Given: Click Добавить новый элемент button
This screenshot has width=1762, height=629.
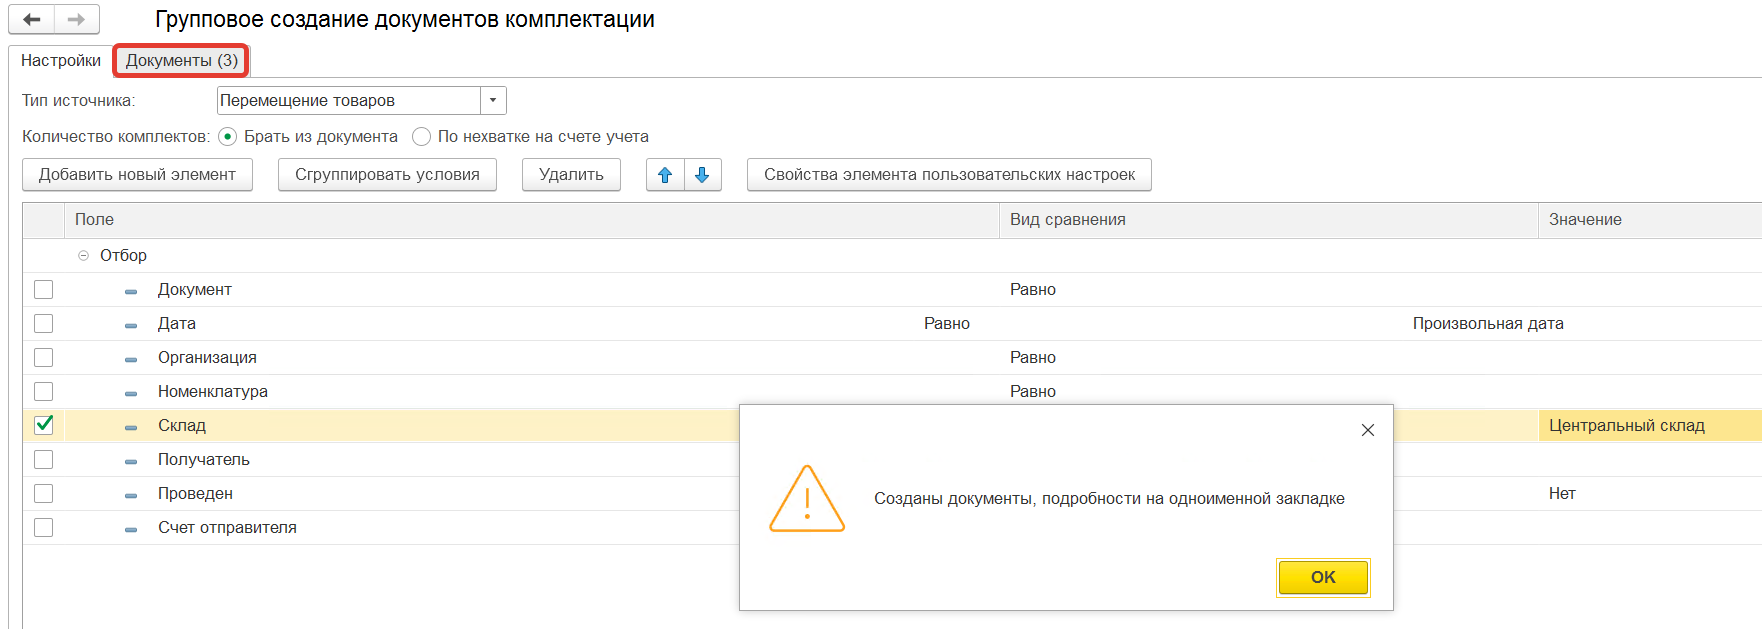Looking at the screenshot, I should (x=137, y=175).
